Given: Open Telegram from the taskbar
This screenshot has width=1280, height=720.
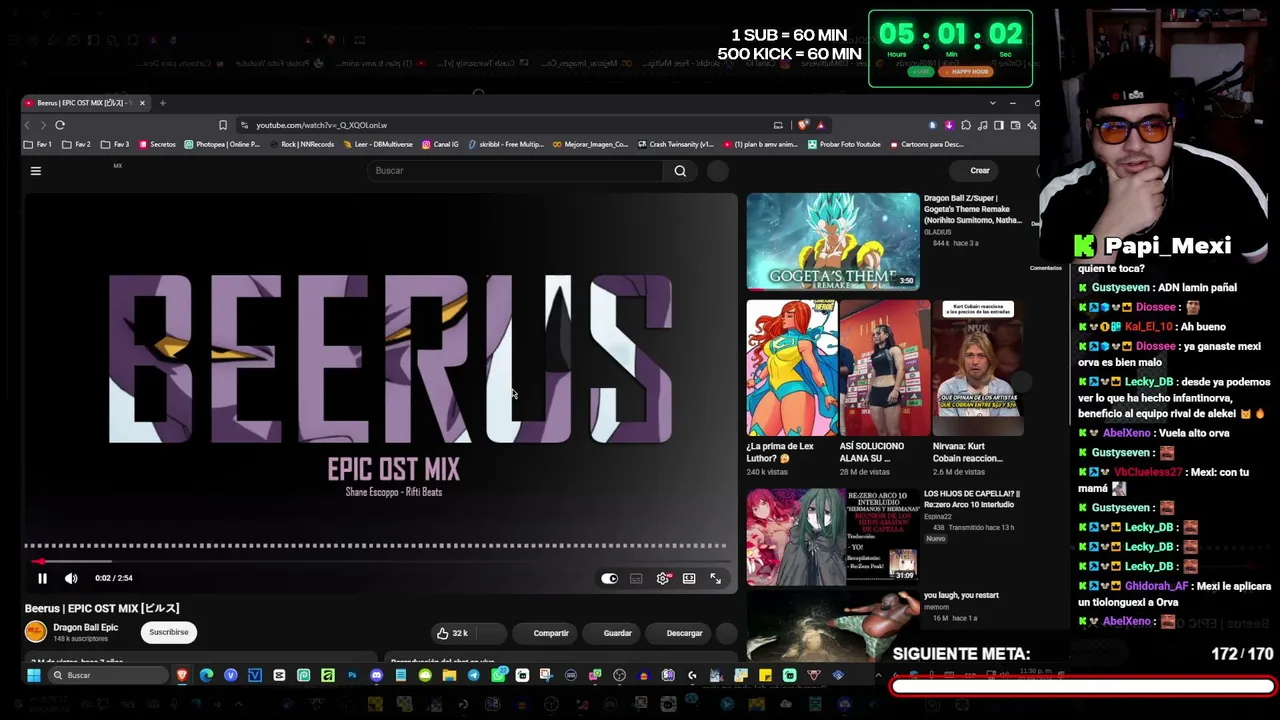Looking at the screenshot, I should 473,676.
